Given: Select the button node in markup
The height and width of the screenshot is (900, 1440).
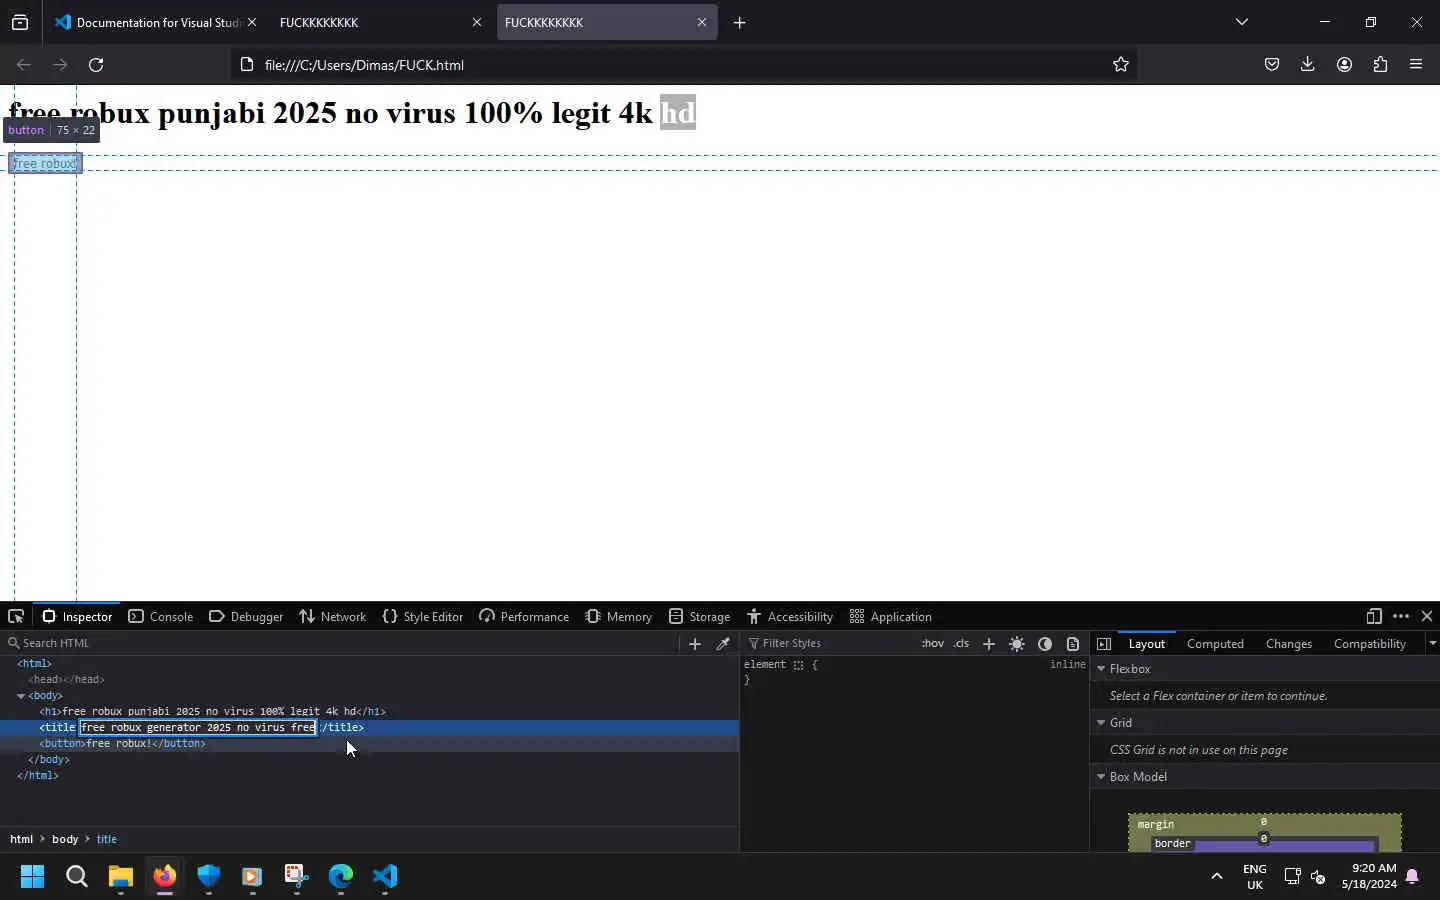Looking at the screenshot, I should [122, 743].
